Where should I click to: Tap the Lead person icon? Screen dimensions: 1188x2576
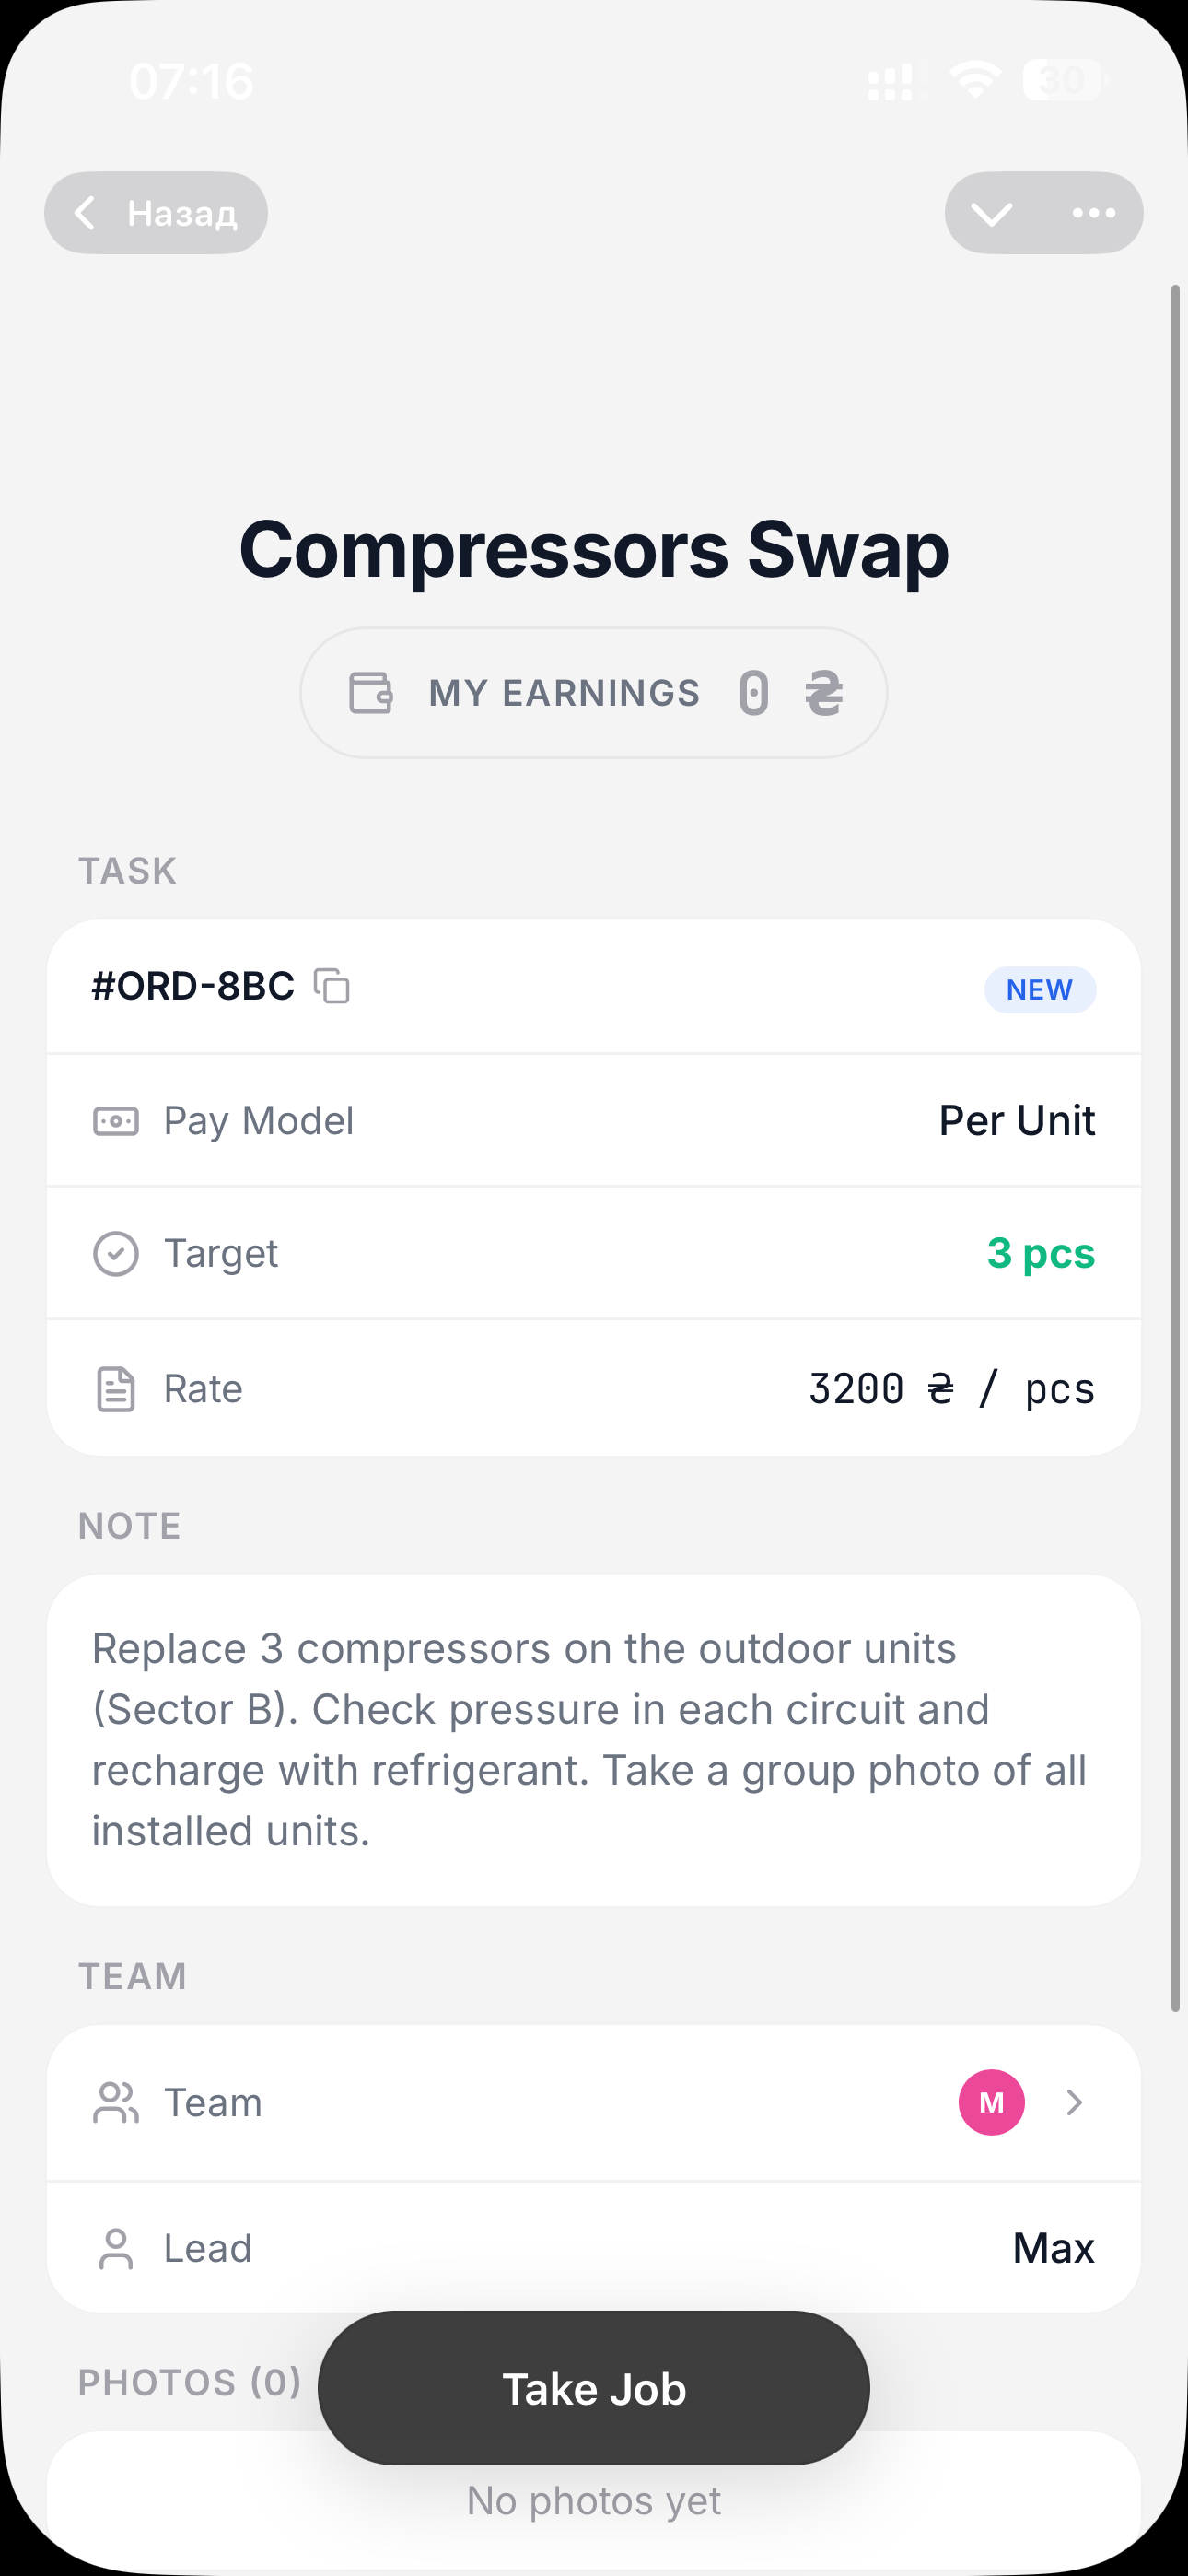pyautogui.click(x=116, y=2249)
